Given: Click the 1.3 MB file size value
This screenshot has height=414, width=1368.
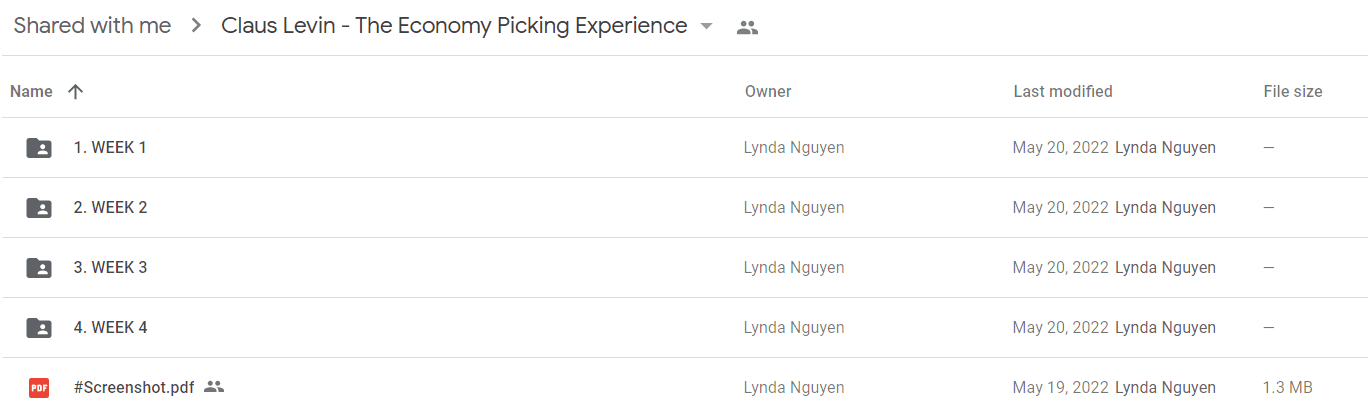Looking at the screenshot, I should point(1288,387).
